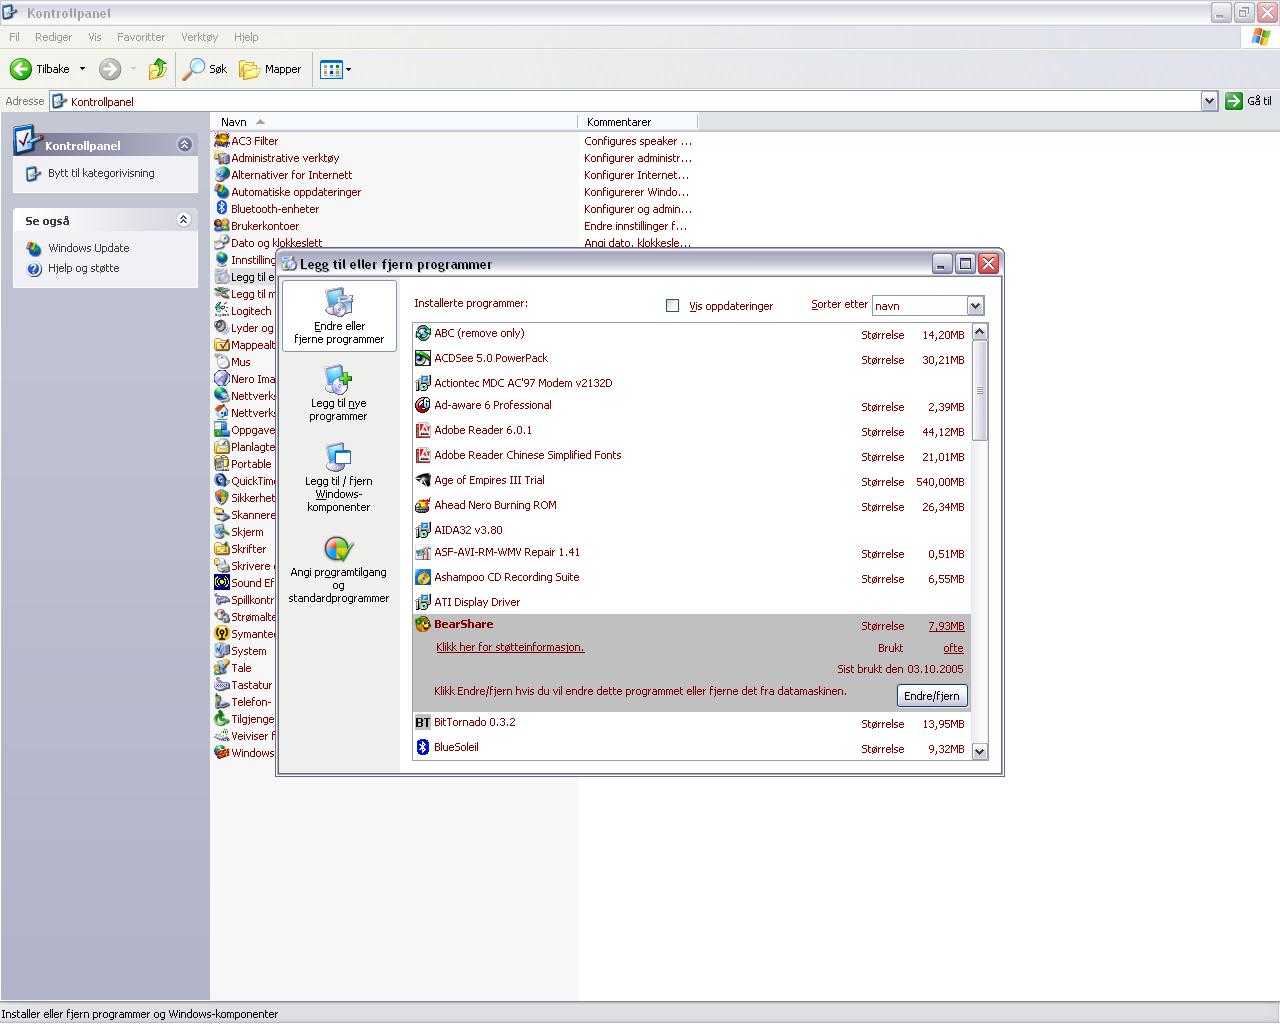
Task: Click Bytt til kategorivisning link
Action: (101, 173)
